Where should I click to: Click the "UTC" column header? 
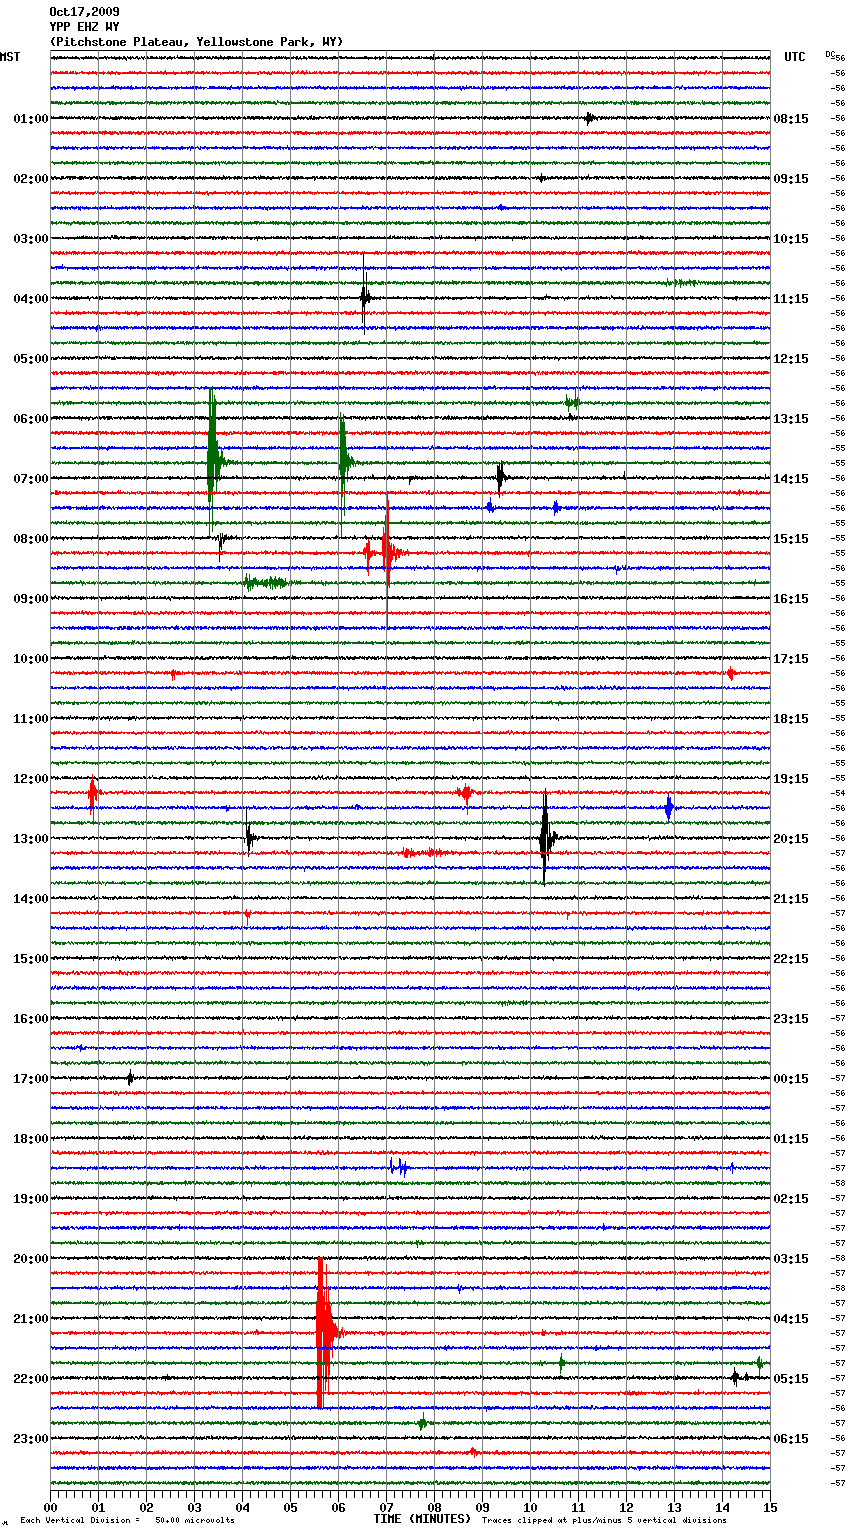pos(795,57)
